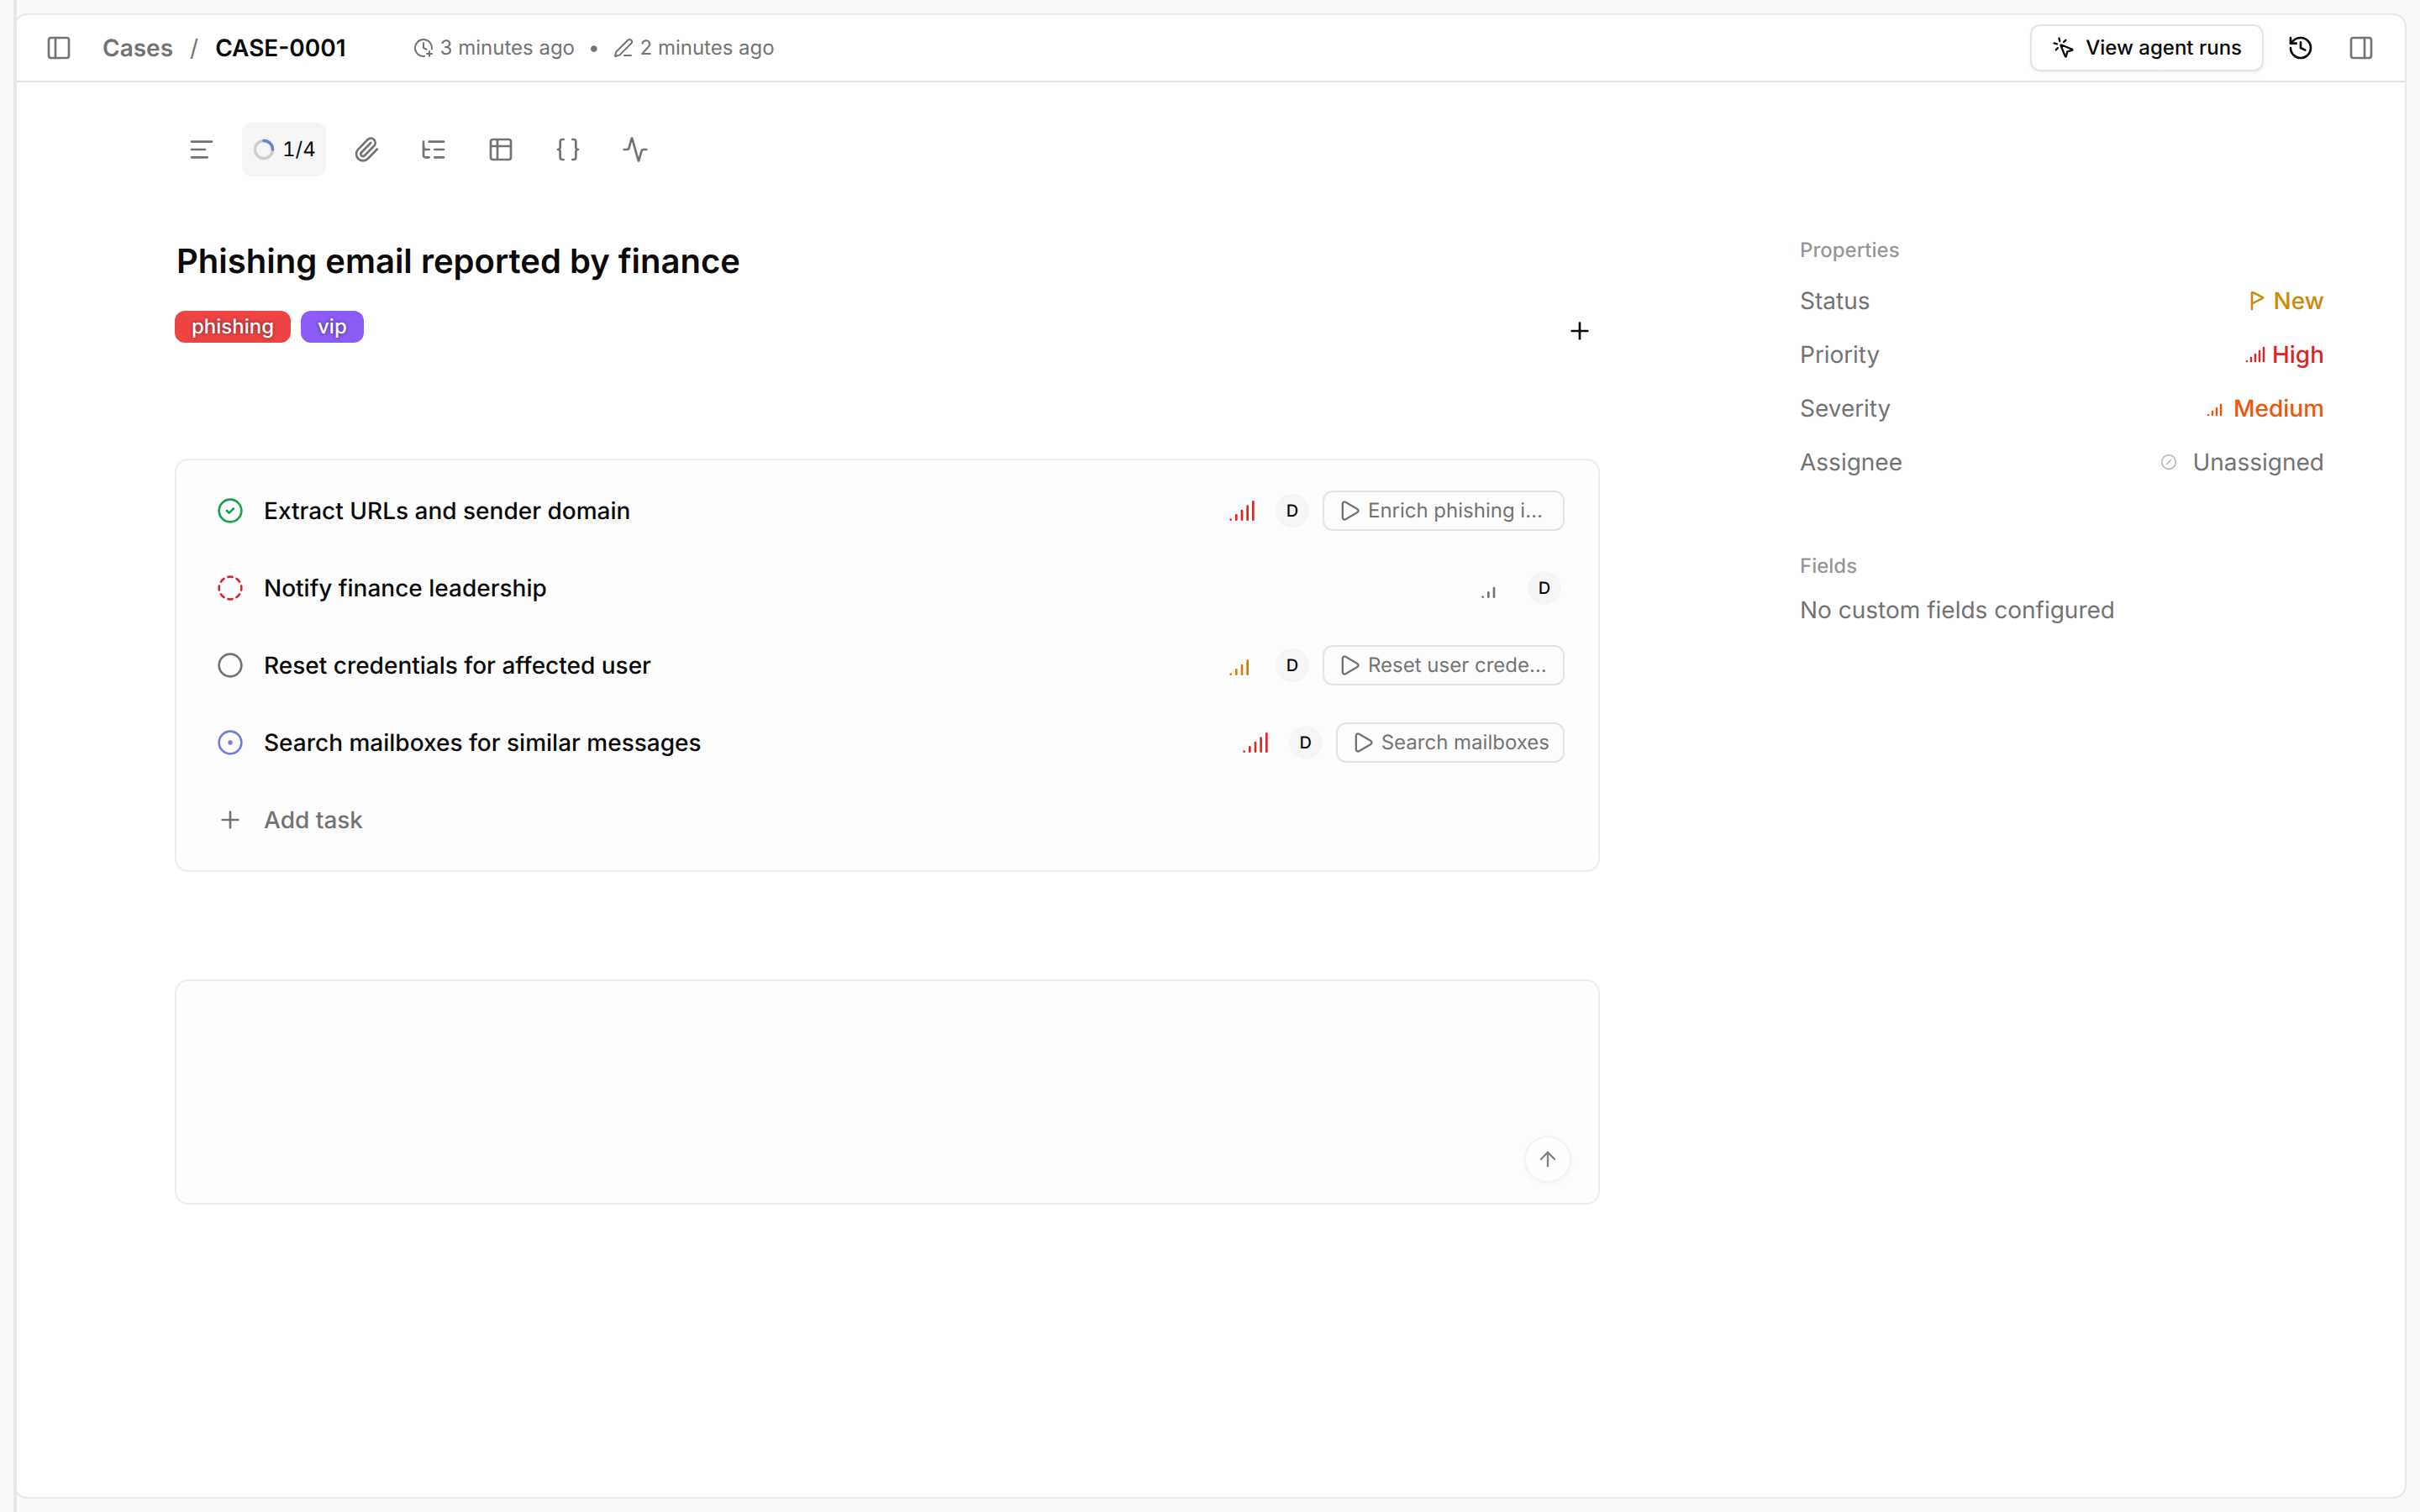The image size is (2420, 1512).
Task: Open the activity pulse icon
Action: pyautogui.click(x=635, y=150)
